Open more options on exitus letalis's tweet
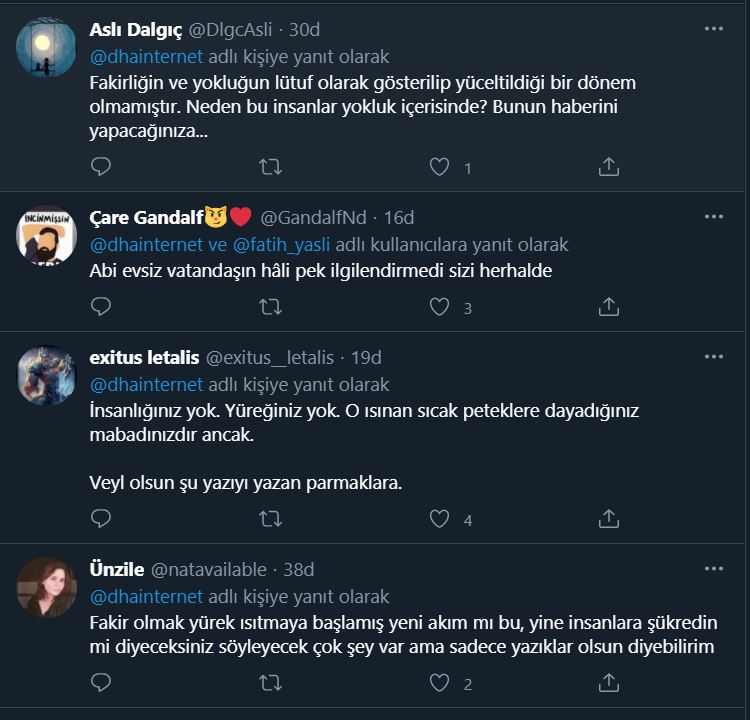The image size is (750, 720). coord(713,357)
